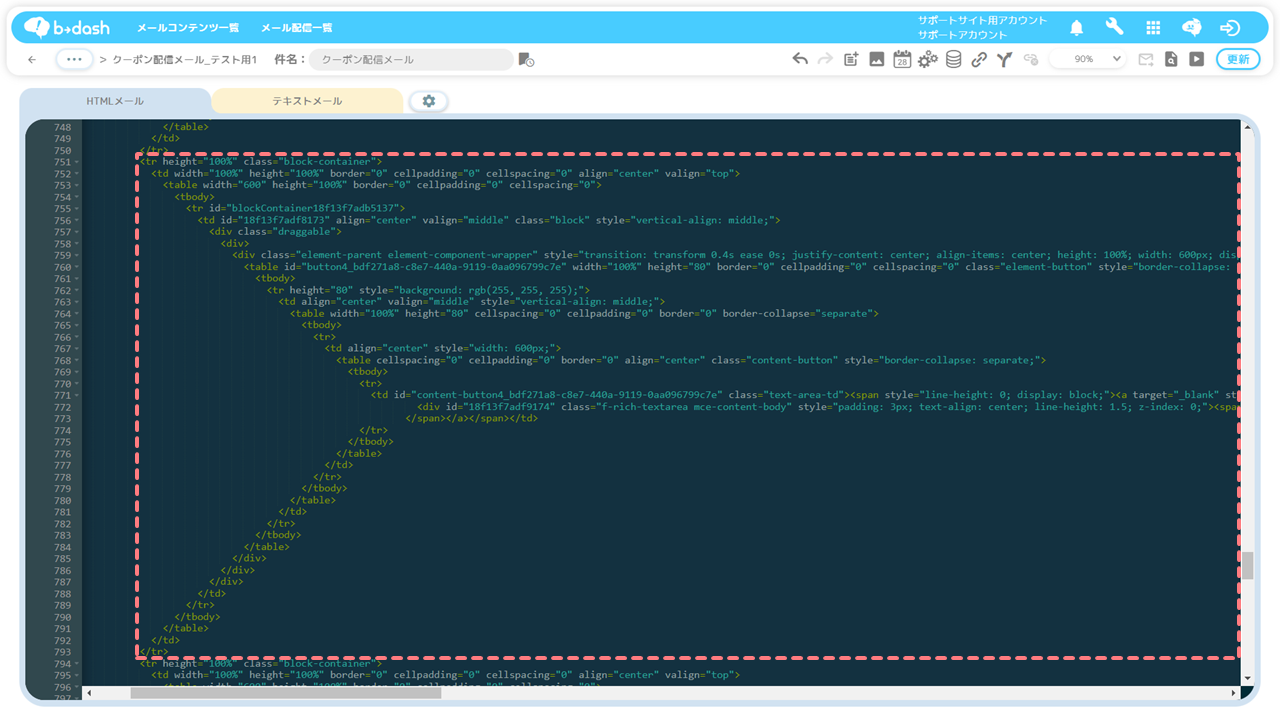Image resolution: width=1280 pixels, height=720 pixels.
Task: Switch to the HTMLメール tab
Action: (x=115, y=101)
